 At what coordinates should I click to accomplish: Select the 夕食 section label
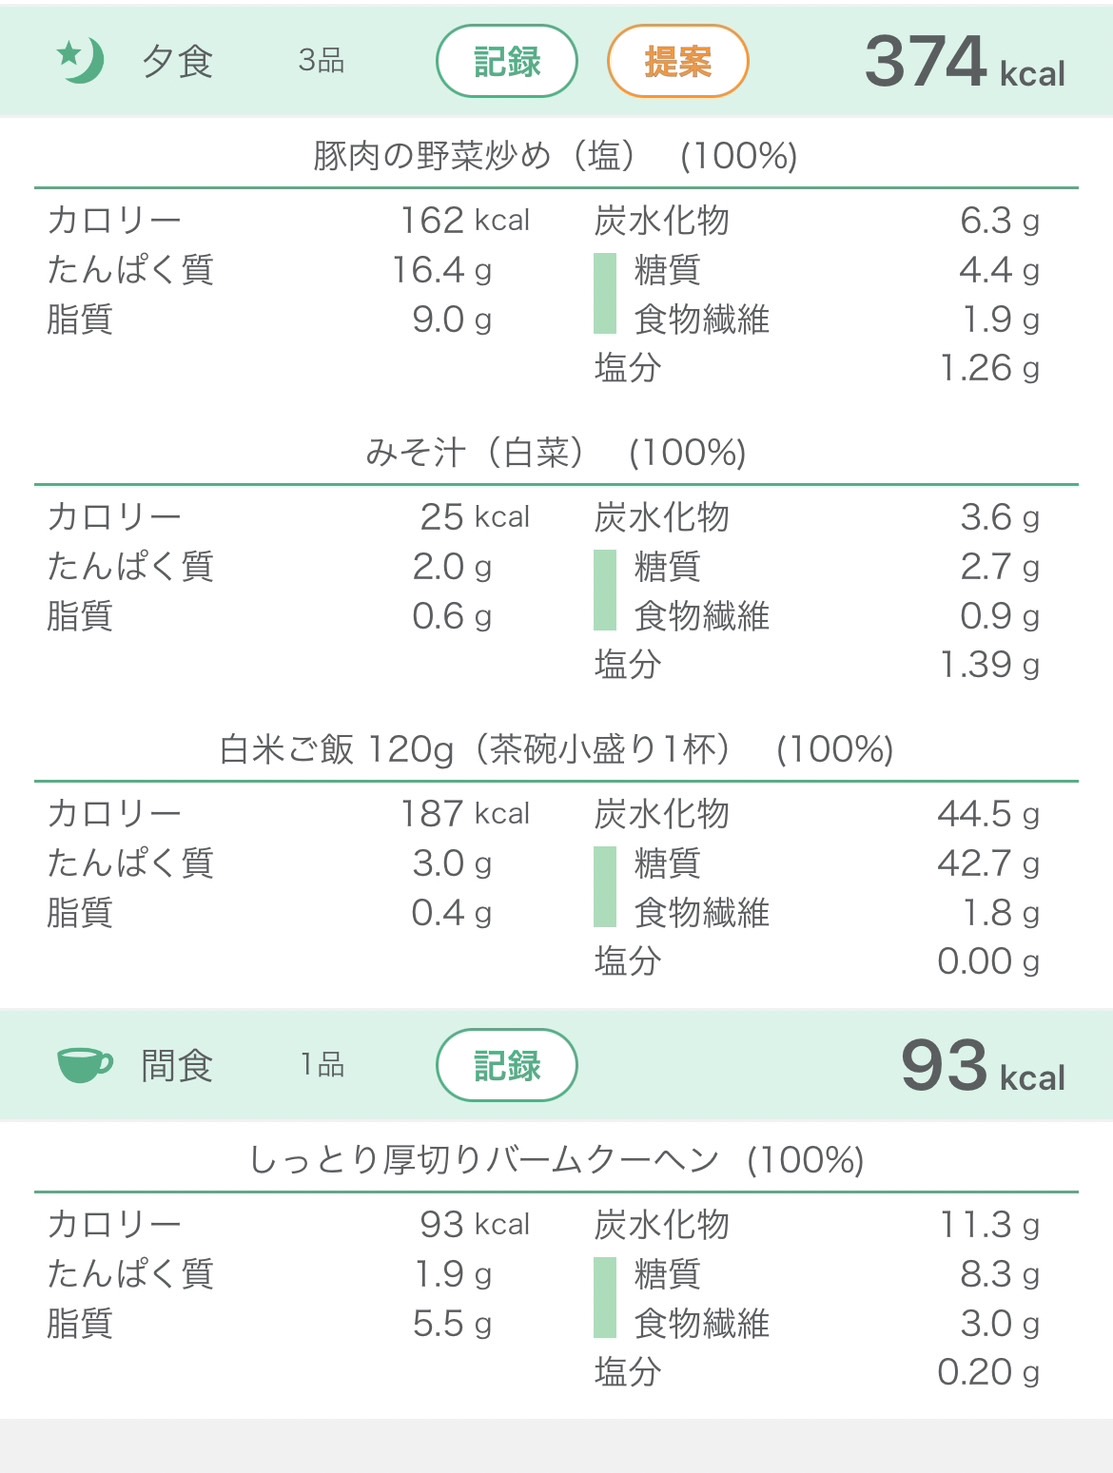coord(177,62)
